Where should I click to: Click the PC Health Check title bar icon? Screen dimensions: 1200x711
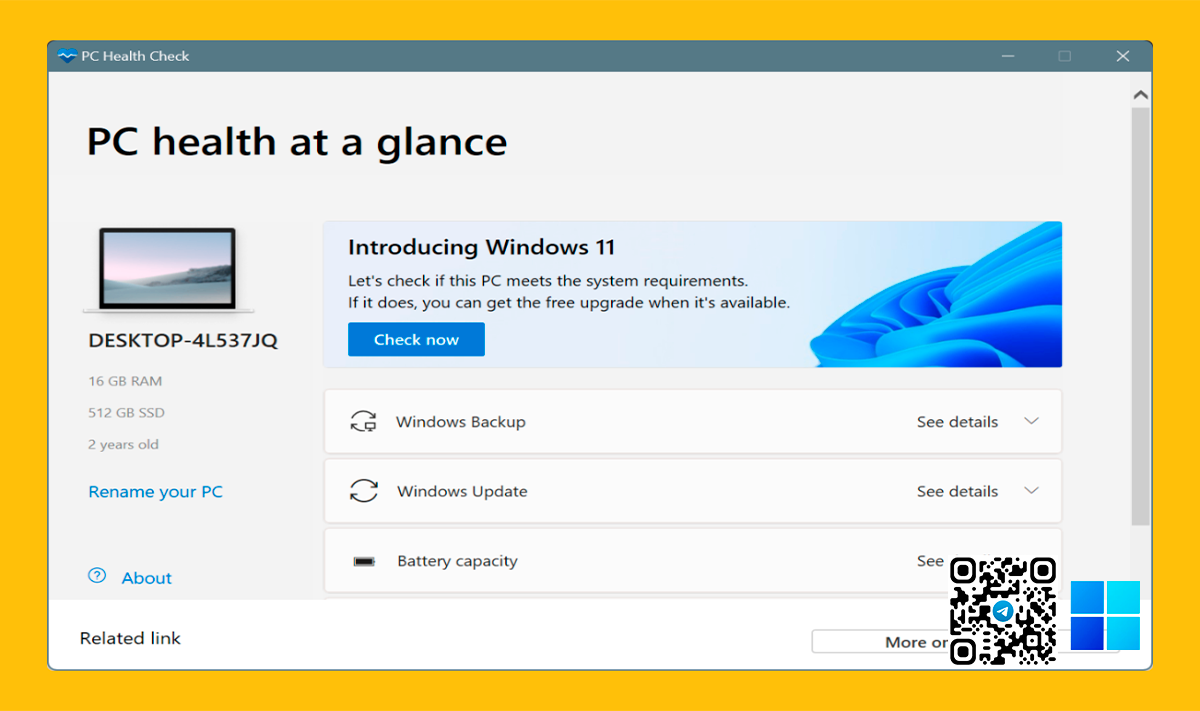point(67,56)
